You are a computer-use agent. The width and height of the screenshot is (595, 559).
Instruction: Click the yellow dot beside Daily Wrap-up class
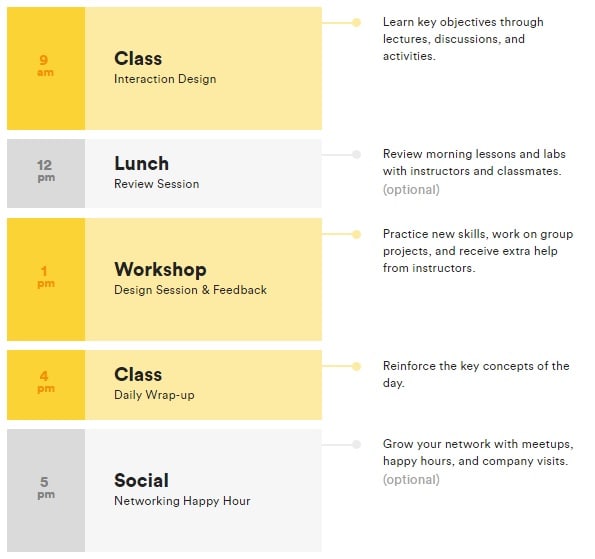tap(356, 366)
